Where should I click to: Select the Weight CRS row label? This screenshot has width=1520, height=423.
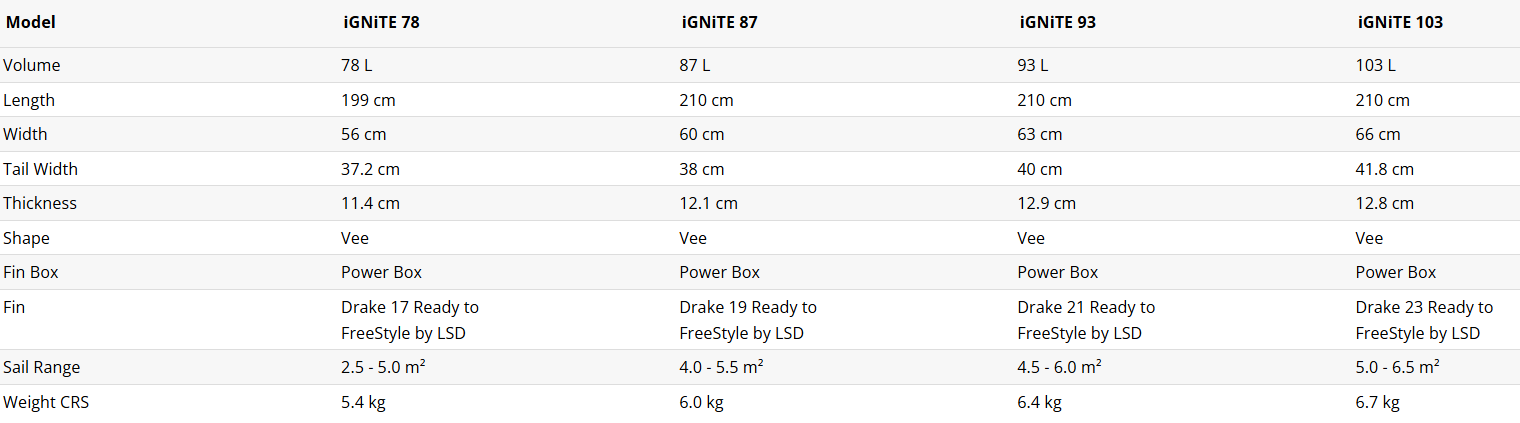coord(46,402)
